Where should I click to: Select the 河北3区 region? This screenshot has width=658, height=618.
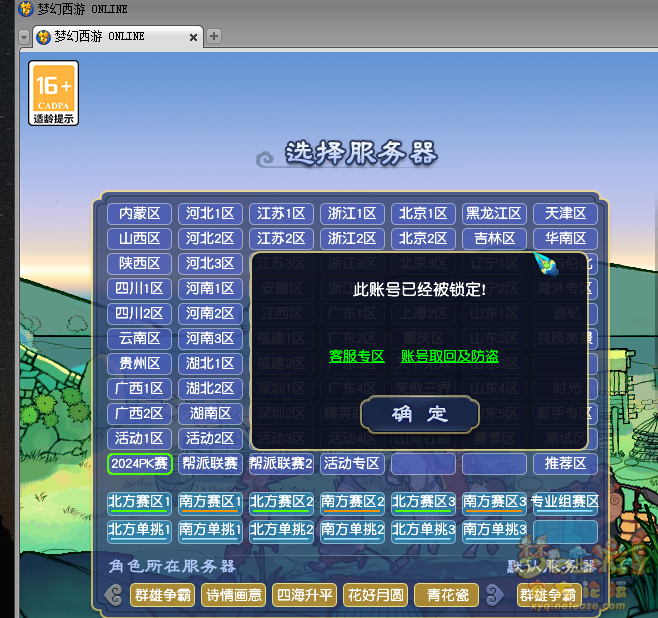[x=210, y=263]
